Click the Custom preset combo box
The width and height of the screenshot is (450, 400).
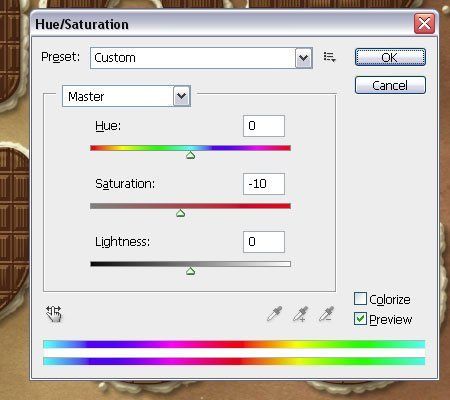pos(201,58)
